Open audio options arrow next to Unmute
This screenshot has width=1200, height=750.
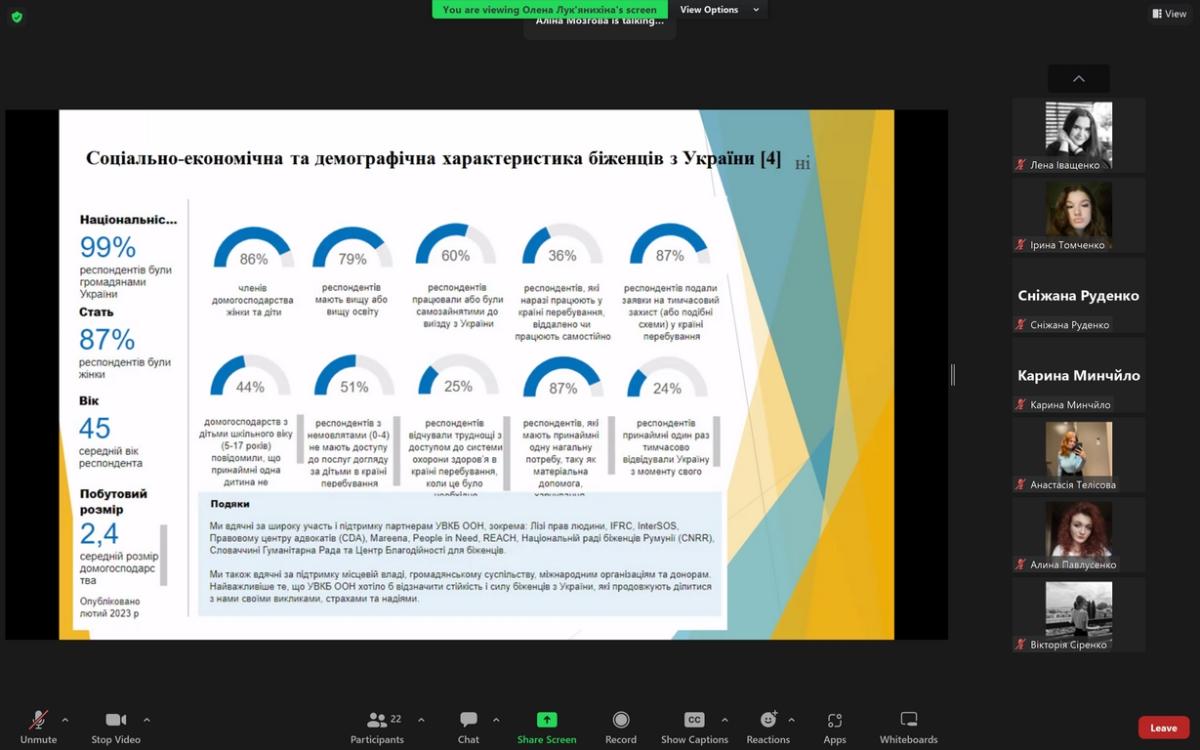pos(65,720)
